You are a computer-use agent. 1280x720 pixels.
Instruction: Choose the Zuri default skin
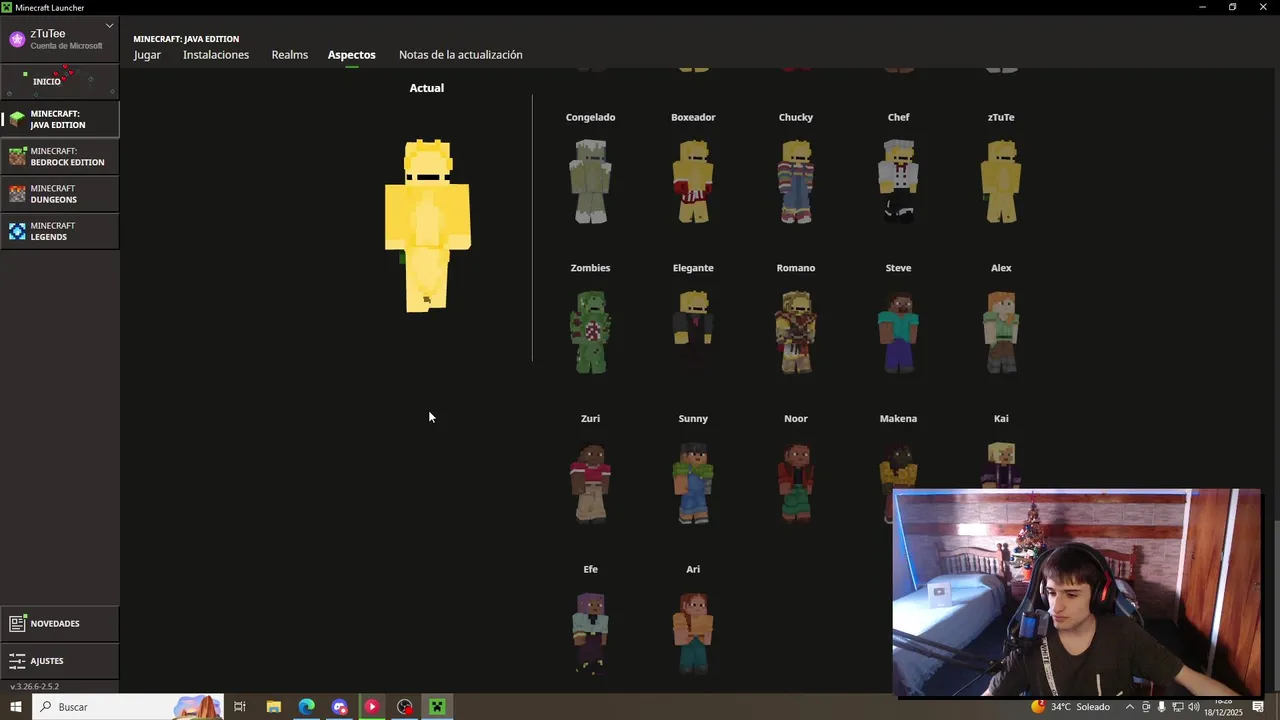[590, 483]
